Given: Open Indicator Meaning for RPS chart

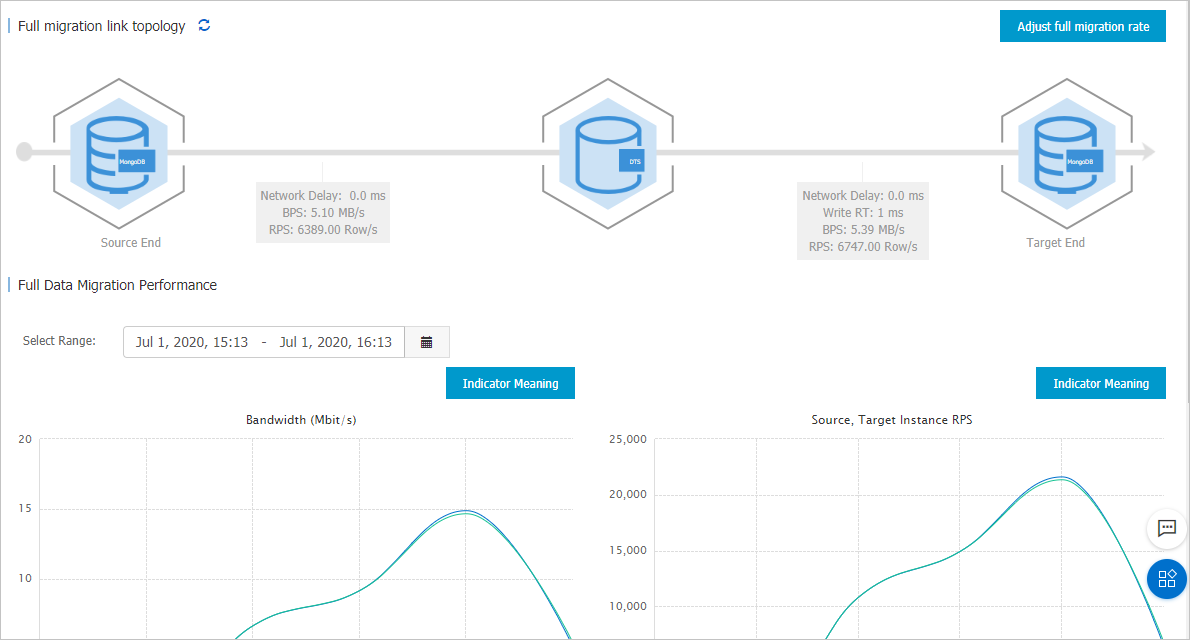Looking at the screenshot, I should click(1100, 383).
